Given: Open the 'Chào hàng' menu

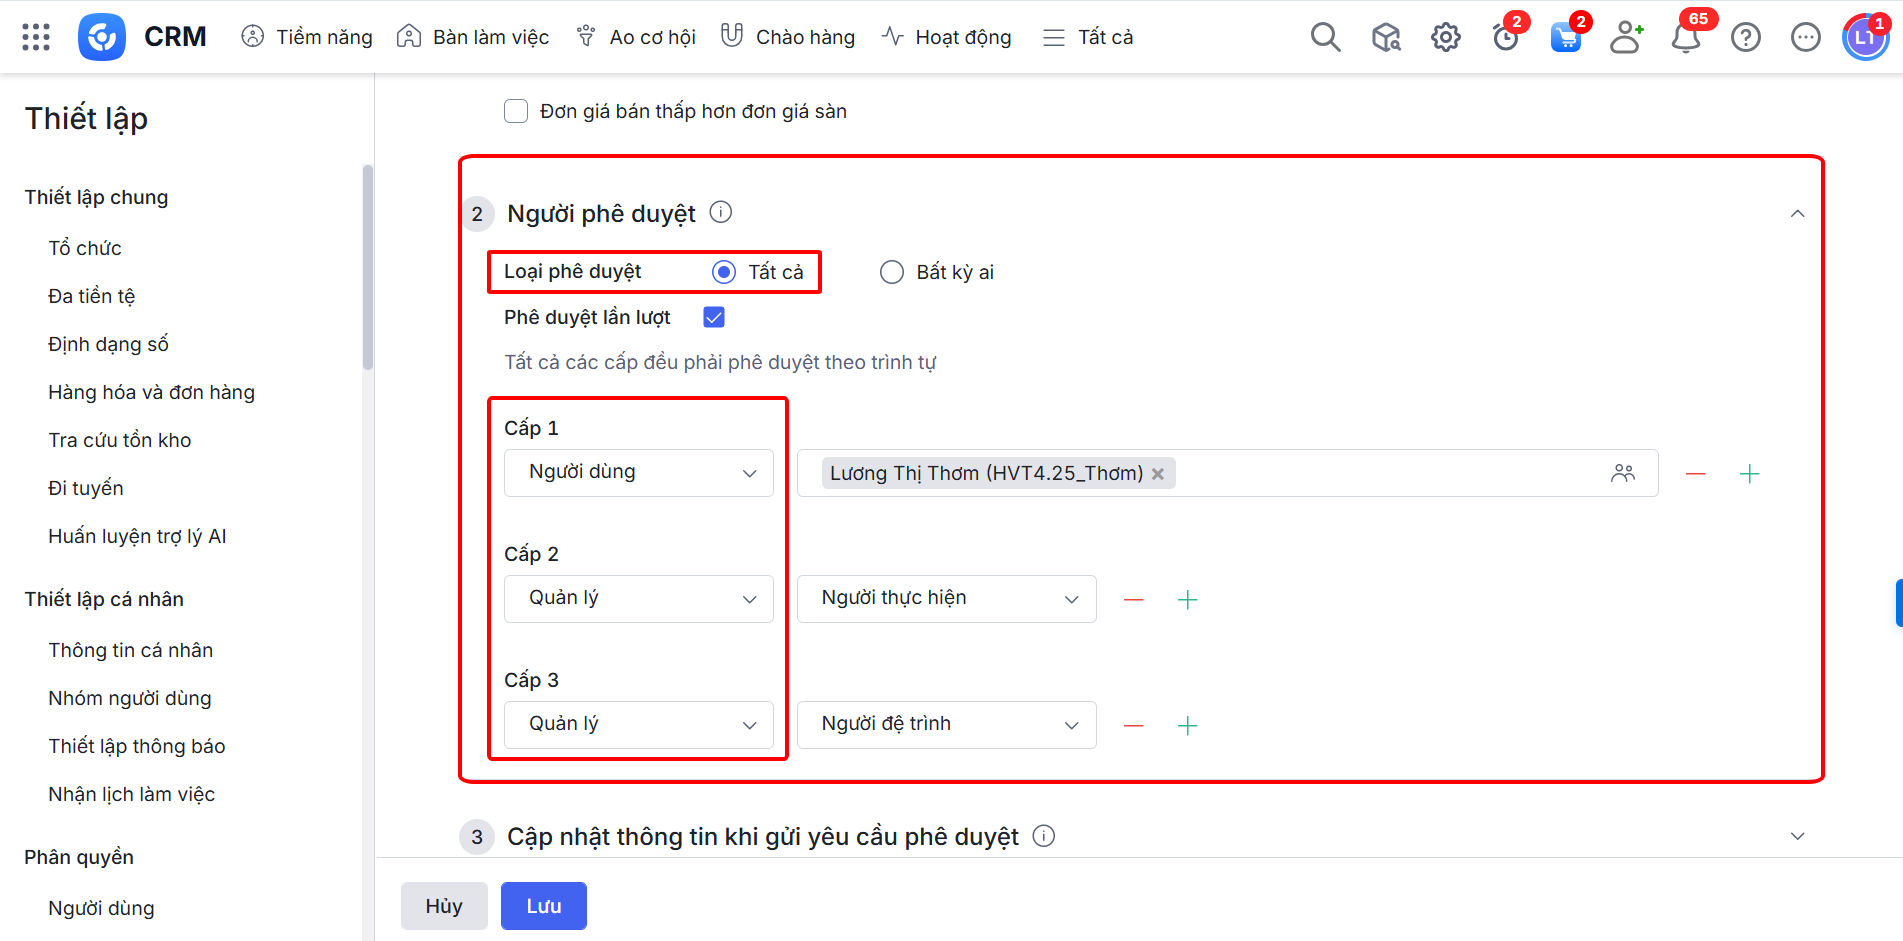Looking at the screenshot, I should 788,37.
